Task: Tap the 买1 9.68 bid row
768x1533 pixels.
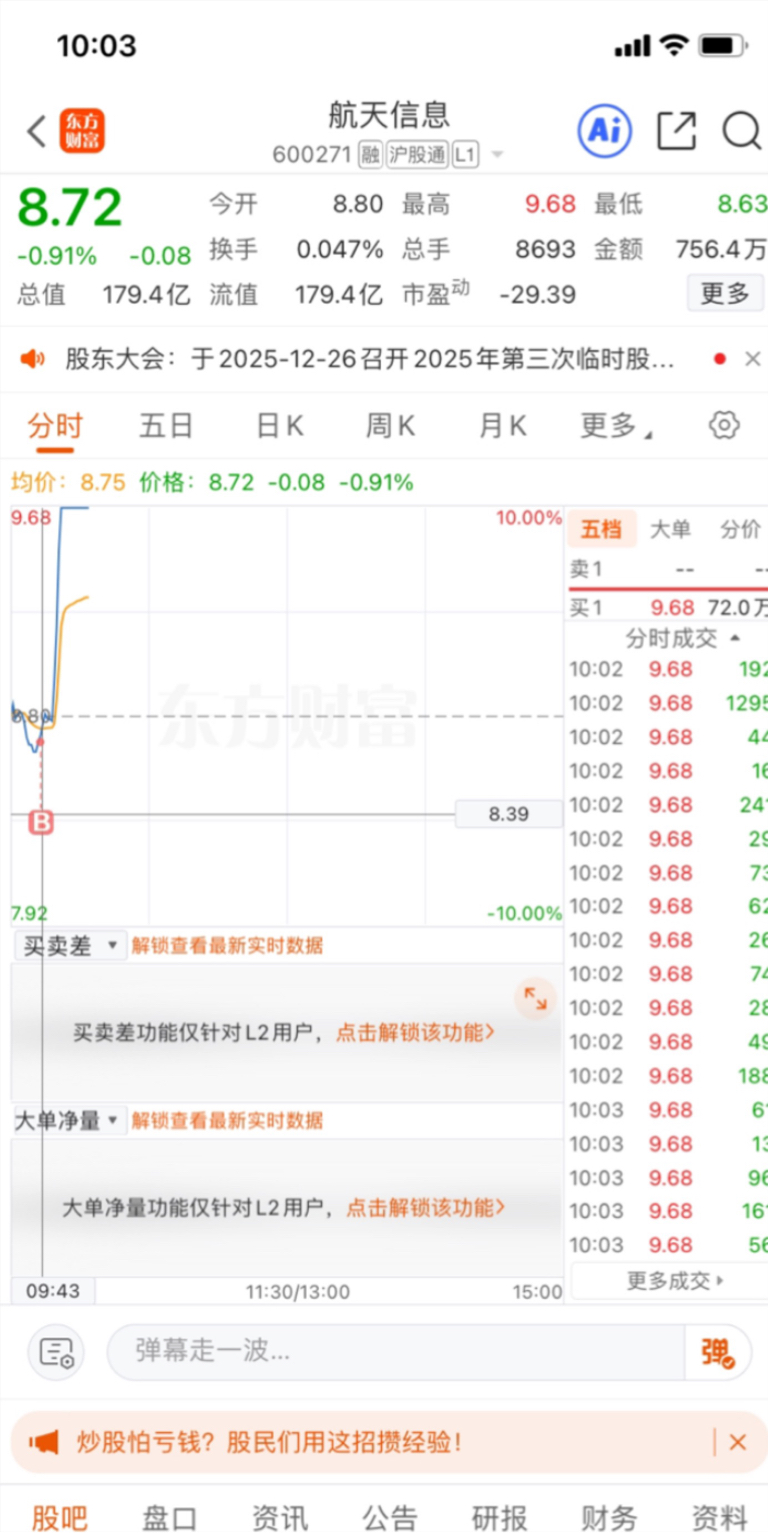Action: click(668, 606)
